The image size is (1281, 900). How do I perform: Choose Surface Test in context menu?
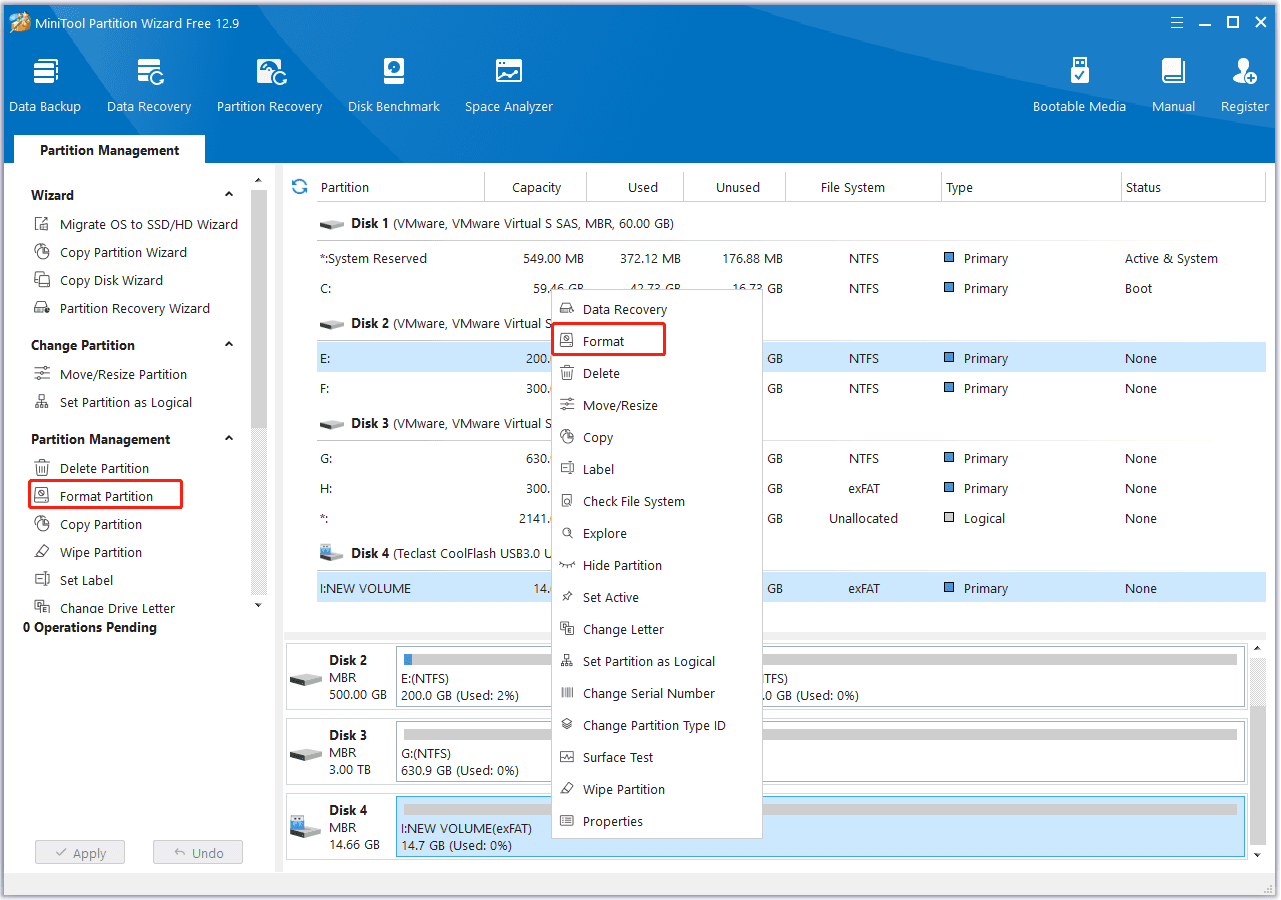[x=657, y=757]
